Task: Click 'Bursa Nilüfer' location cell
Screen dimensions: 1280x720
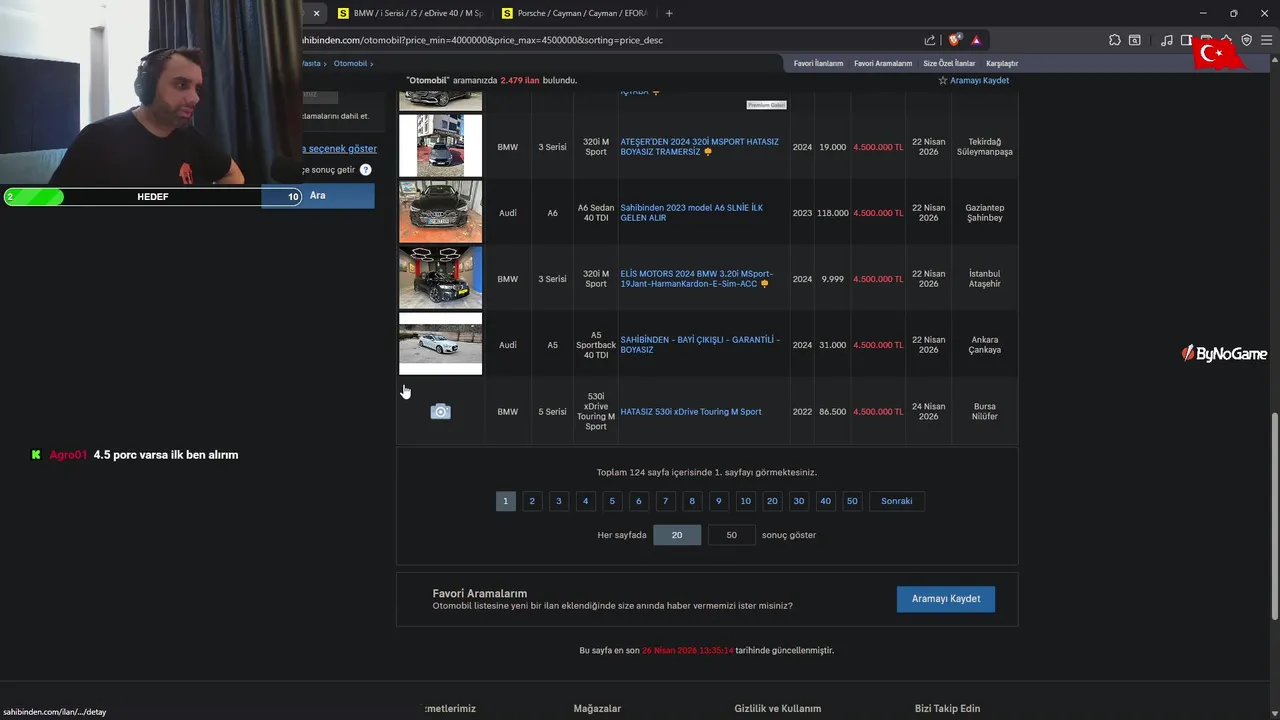Action: tap(984, 412)
